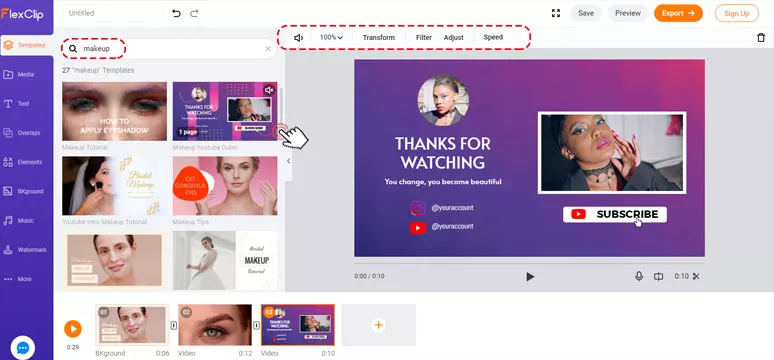Open the Templates sidebar tab
The height and width of the screenshot is (360, 774).
click(x=26, y=45)
